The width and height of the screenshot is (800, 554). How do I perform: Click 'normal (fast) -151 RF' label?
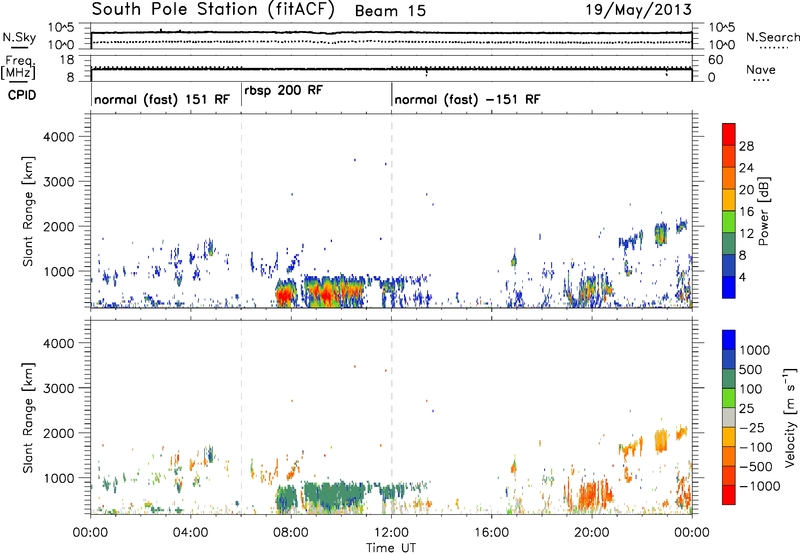click(467, 99)
